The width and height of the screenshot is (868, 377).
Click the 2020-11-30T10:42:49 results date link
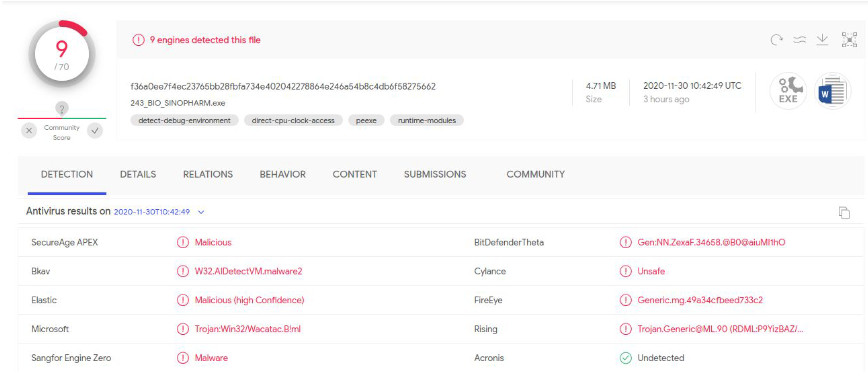click(x=152, y=212)
